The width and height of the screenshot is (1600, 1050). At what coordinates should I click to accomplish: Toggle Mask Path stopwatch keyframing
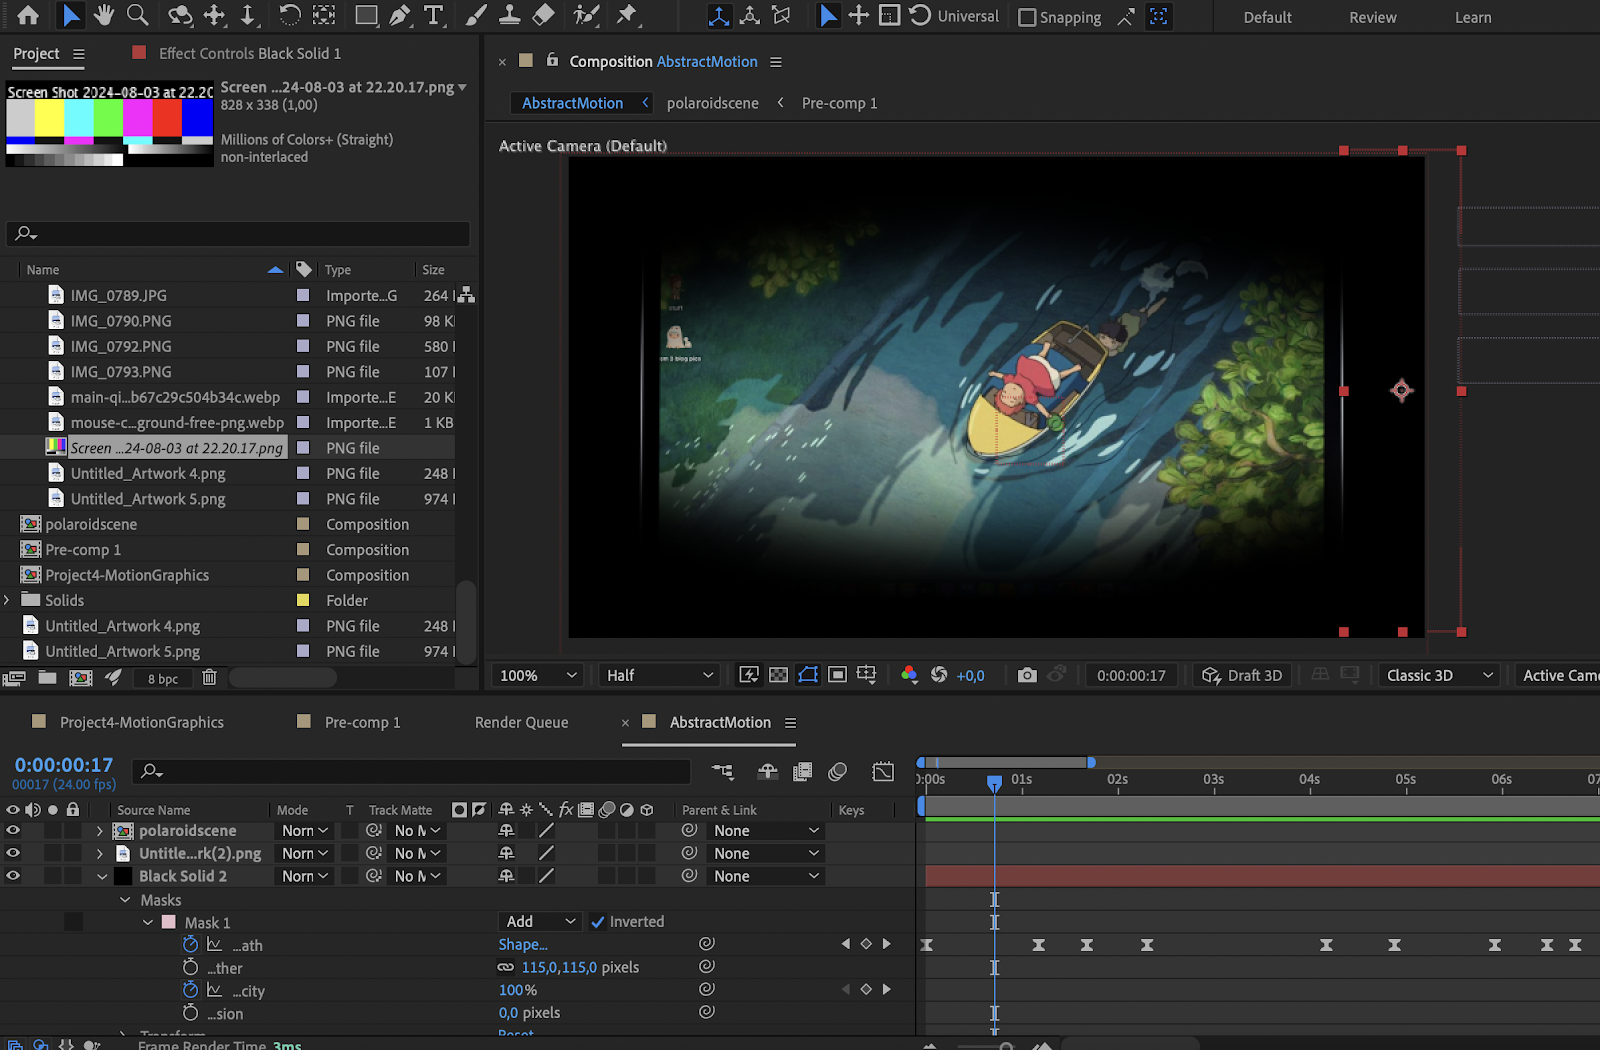pyautogui.click(x=190, y=944)
